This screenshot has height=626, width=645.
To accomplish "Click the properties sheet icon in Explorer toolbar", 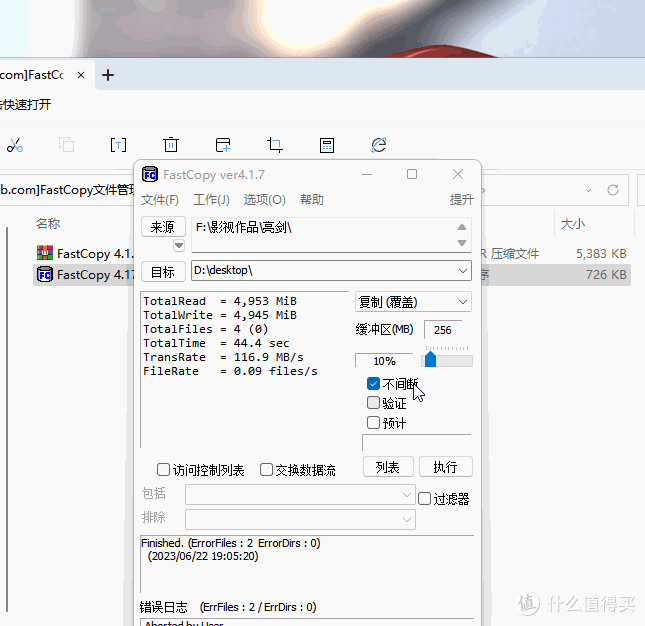I will point(327,145).
